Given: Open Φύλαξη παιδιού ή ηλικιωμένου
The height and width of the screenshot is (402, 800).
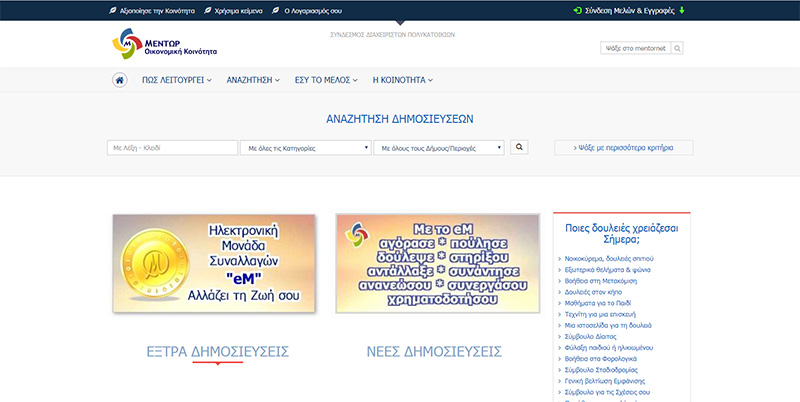Looking at the screenshot, I should coord(609,348).
